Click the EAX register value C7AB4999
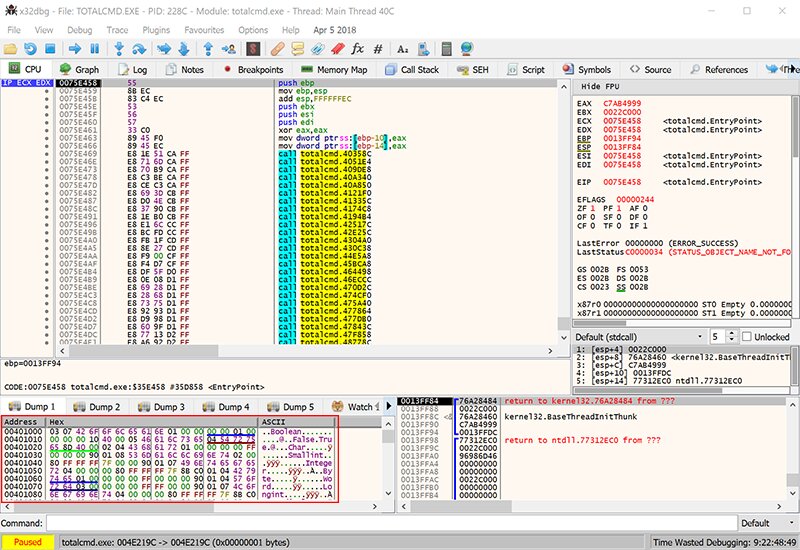 [x=622, y=104]
